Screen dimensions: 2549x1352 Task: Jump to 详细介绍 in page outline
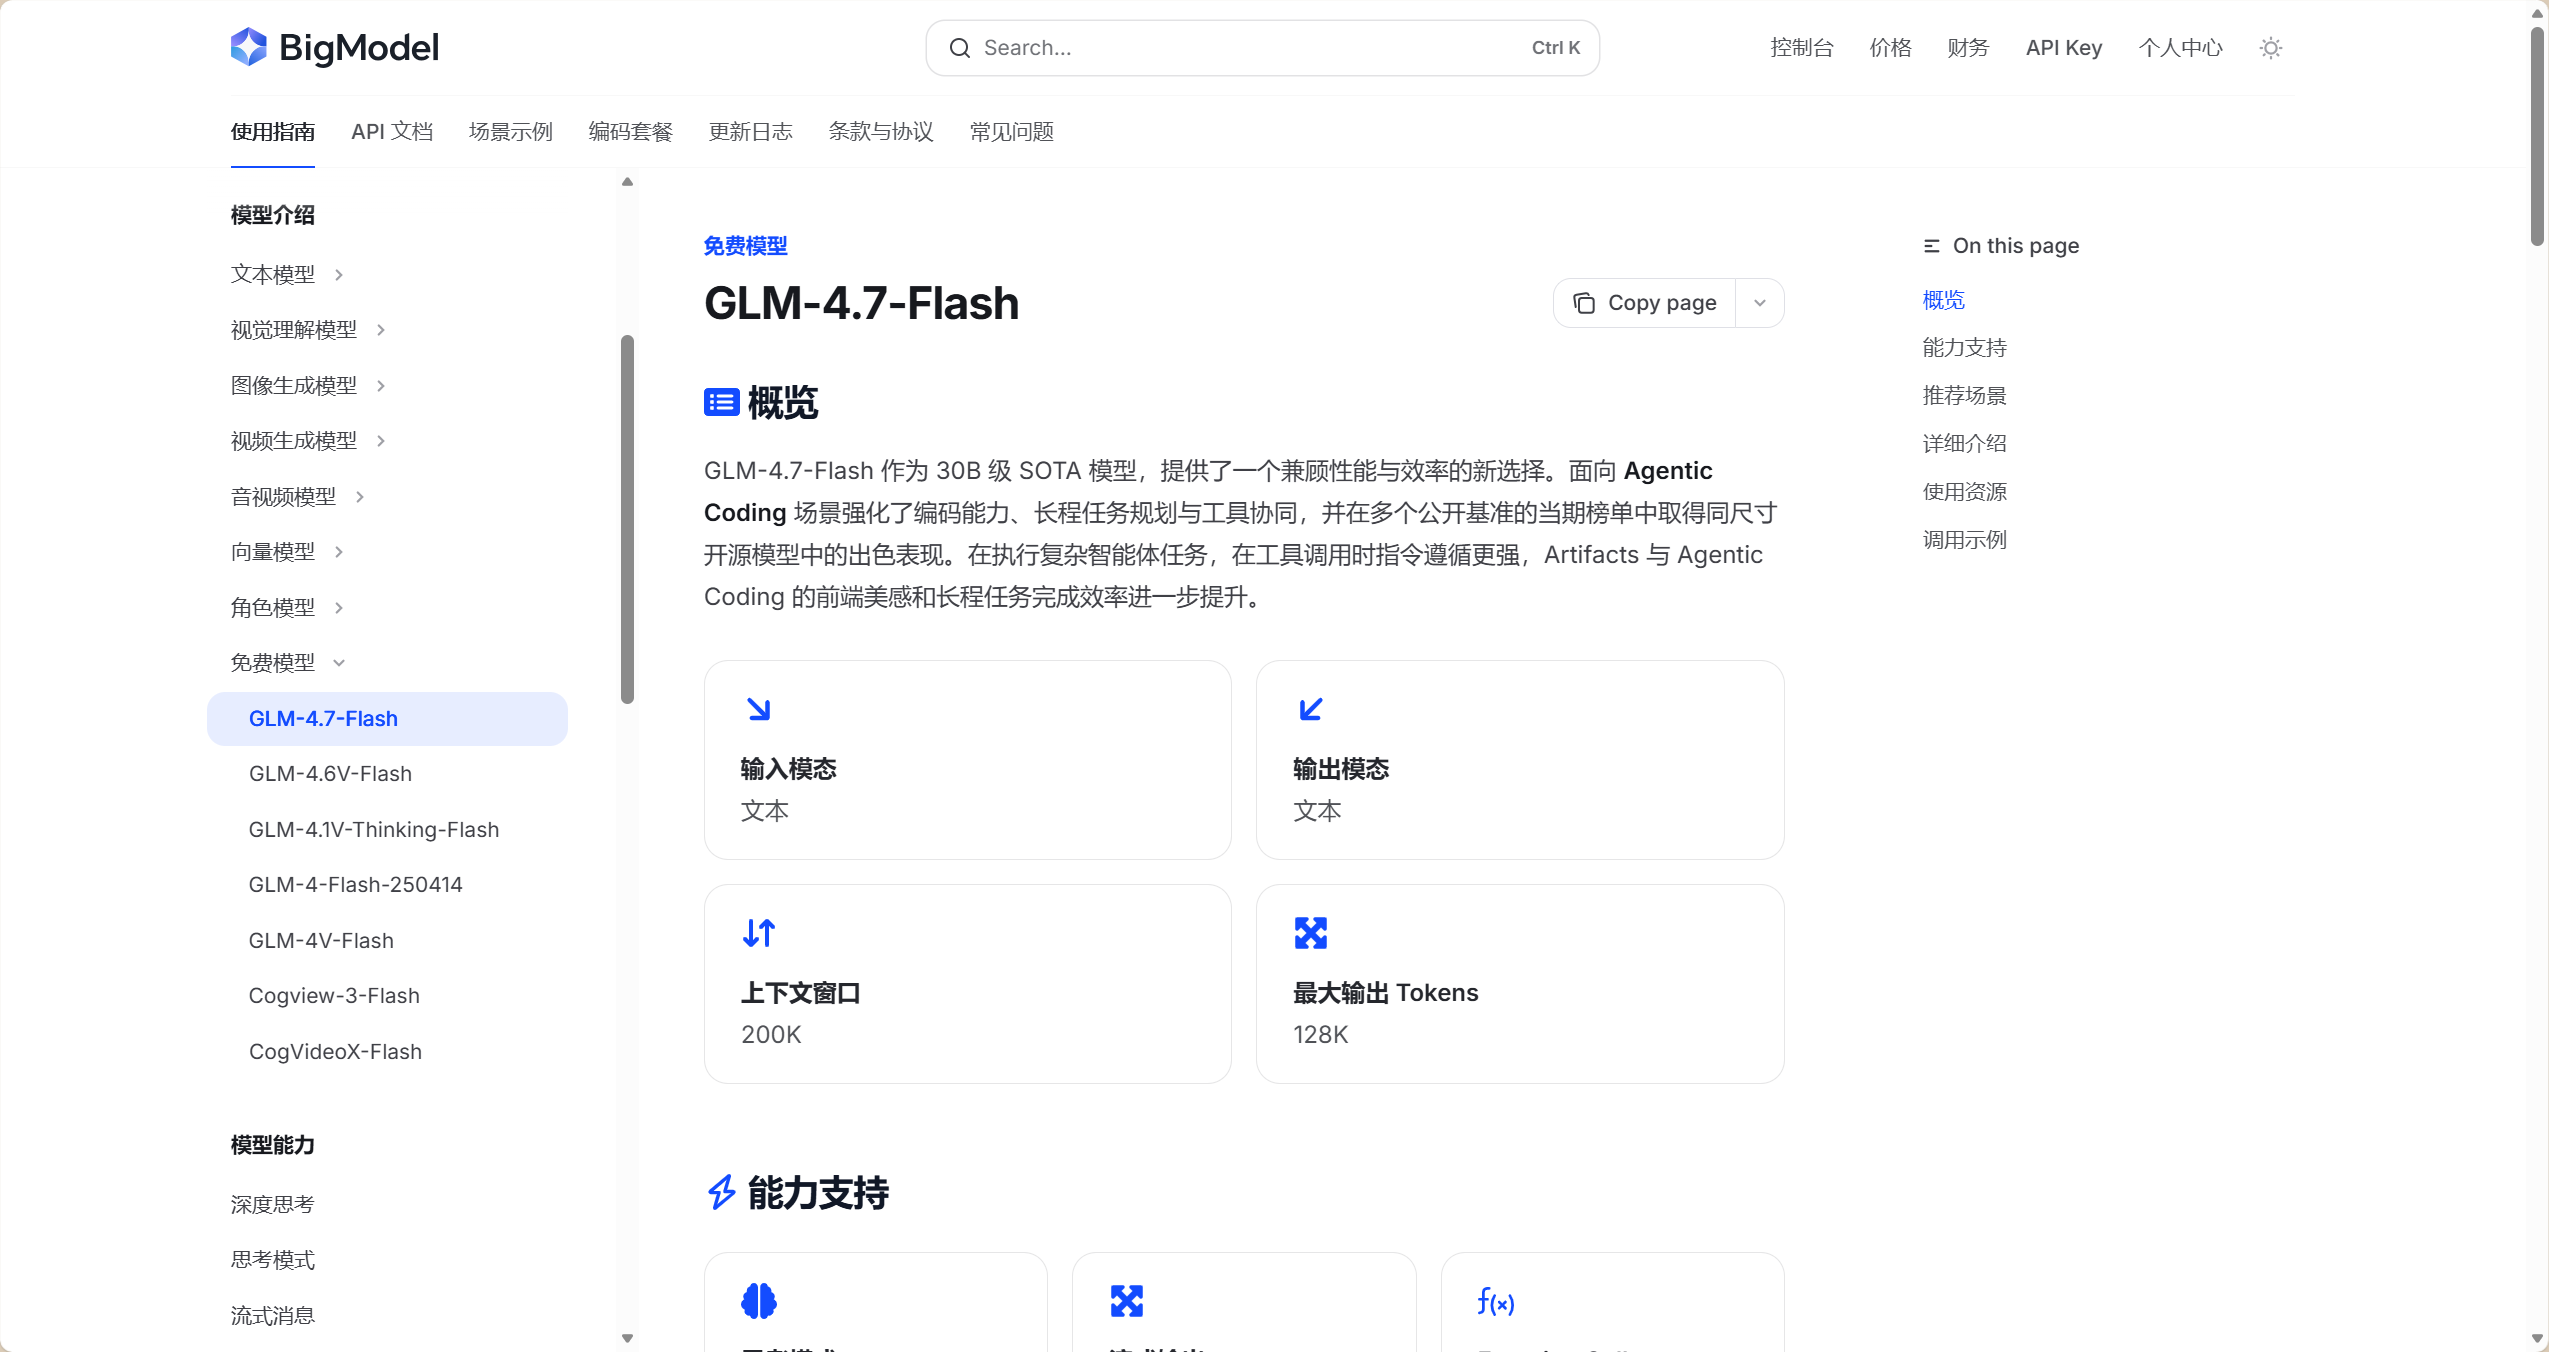point(1965,444)
